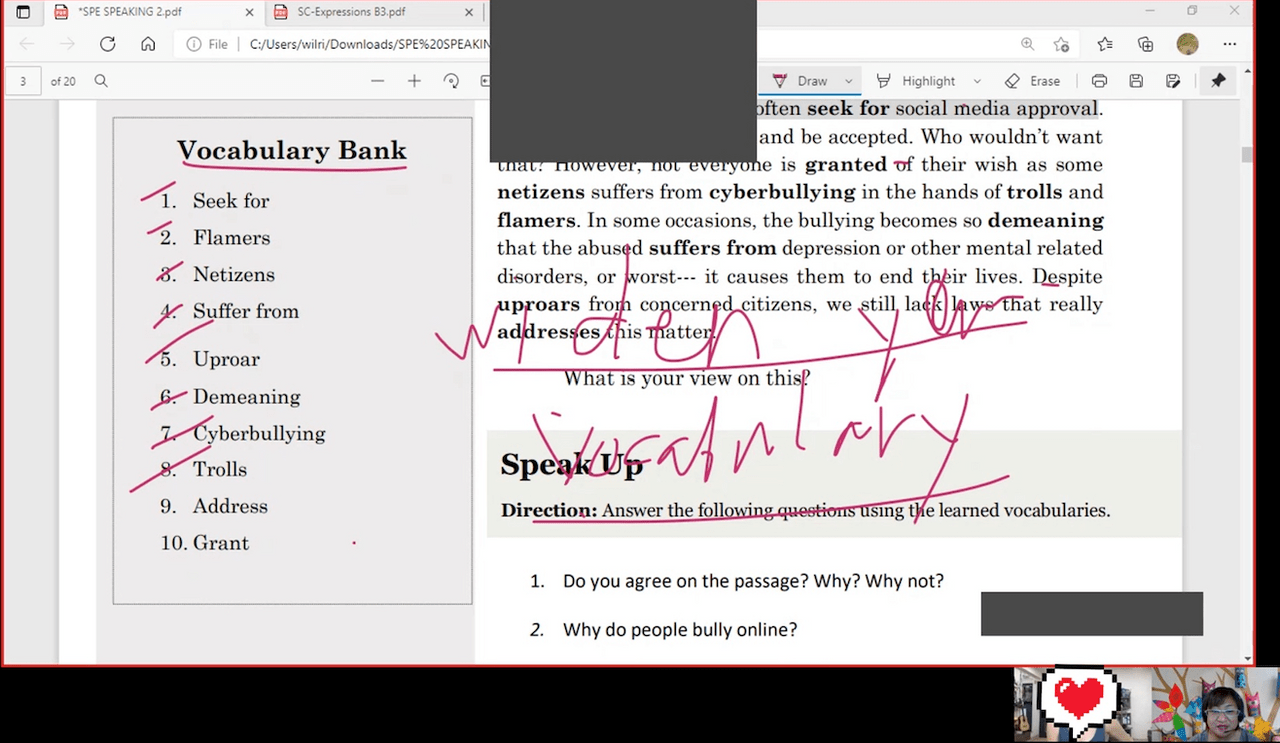Expand the Highlight color options dropdown
1280x743 pixels.
(977, 81)
